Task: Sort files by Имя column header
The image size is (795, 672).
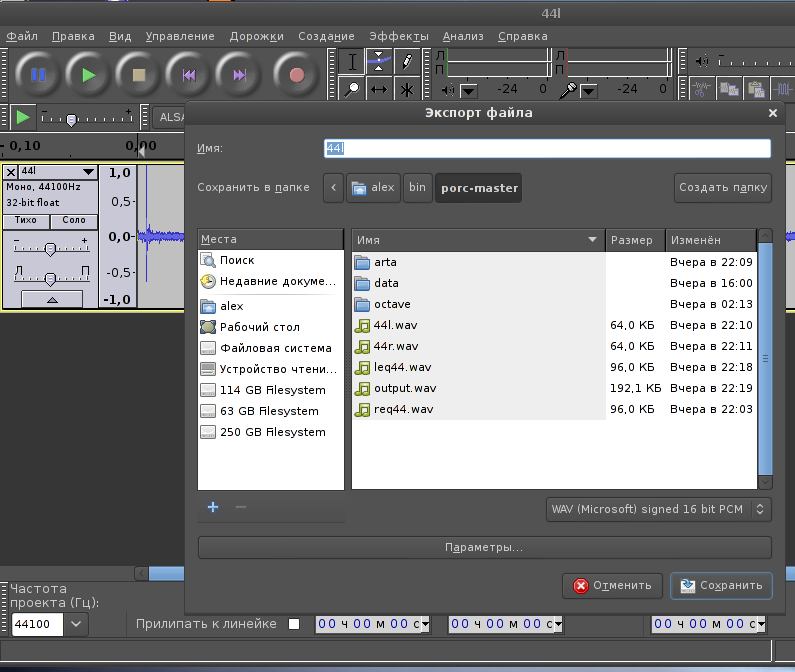Action: (x=478, y=240)
